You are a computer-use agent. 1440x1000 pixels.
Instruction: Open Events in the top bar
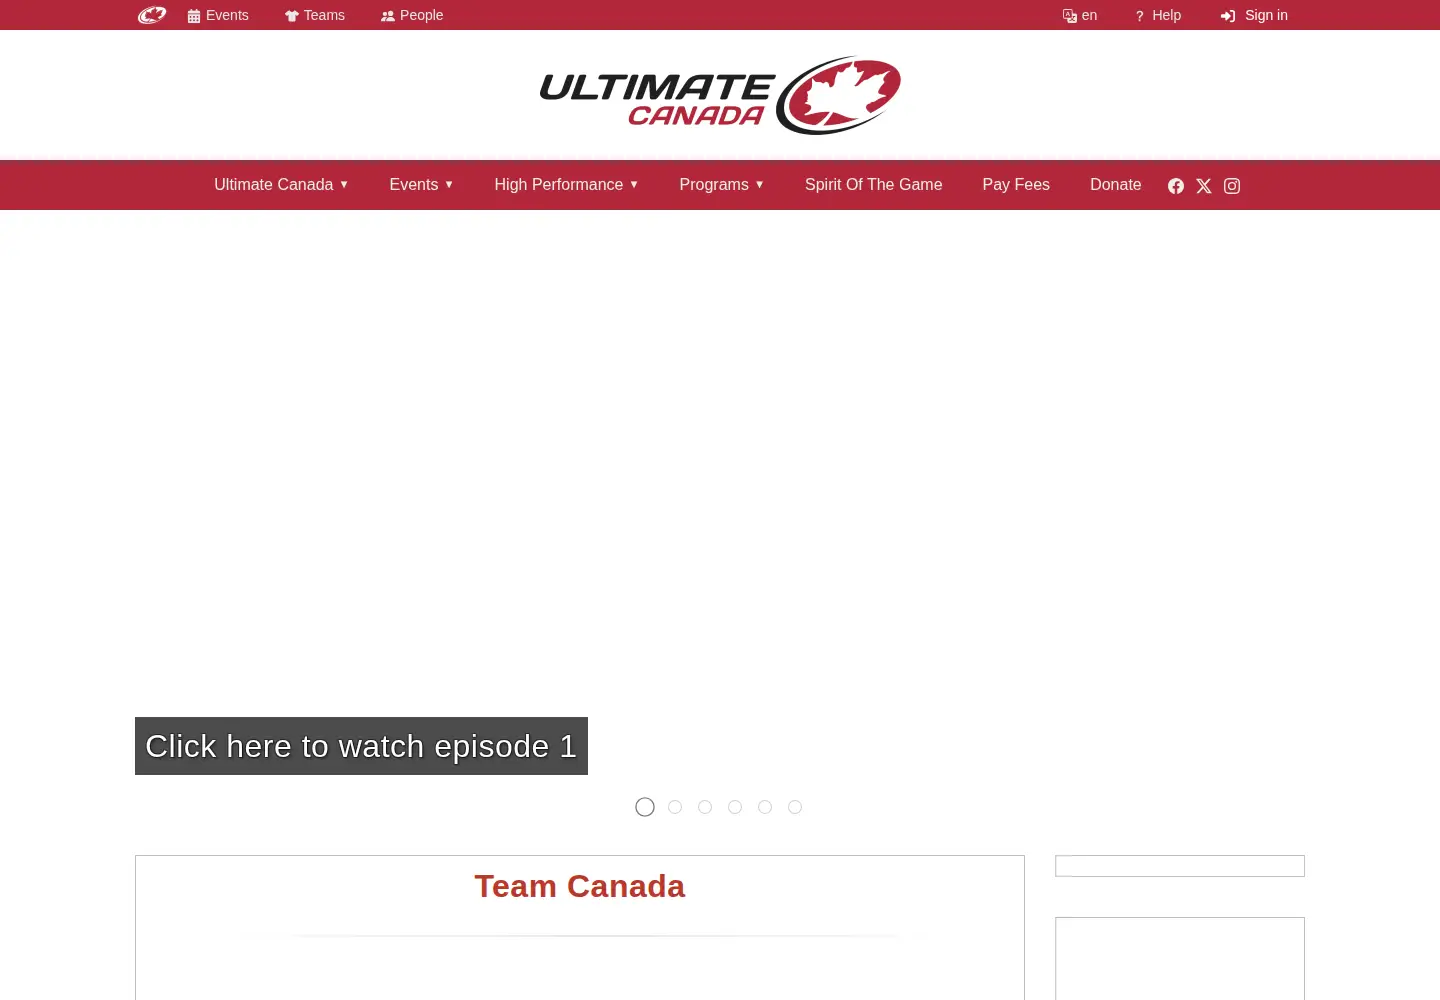pyautogui.click(x=218, y=15)
